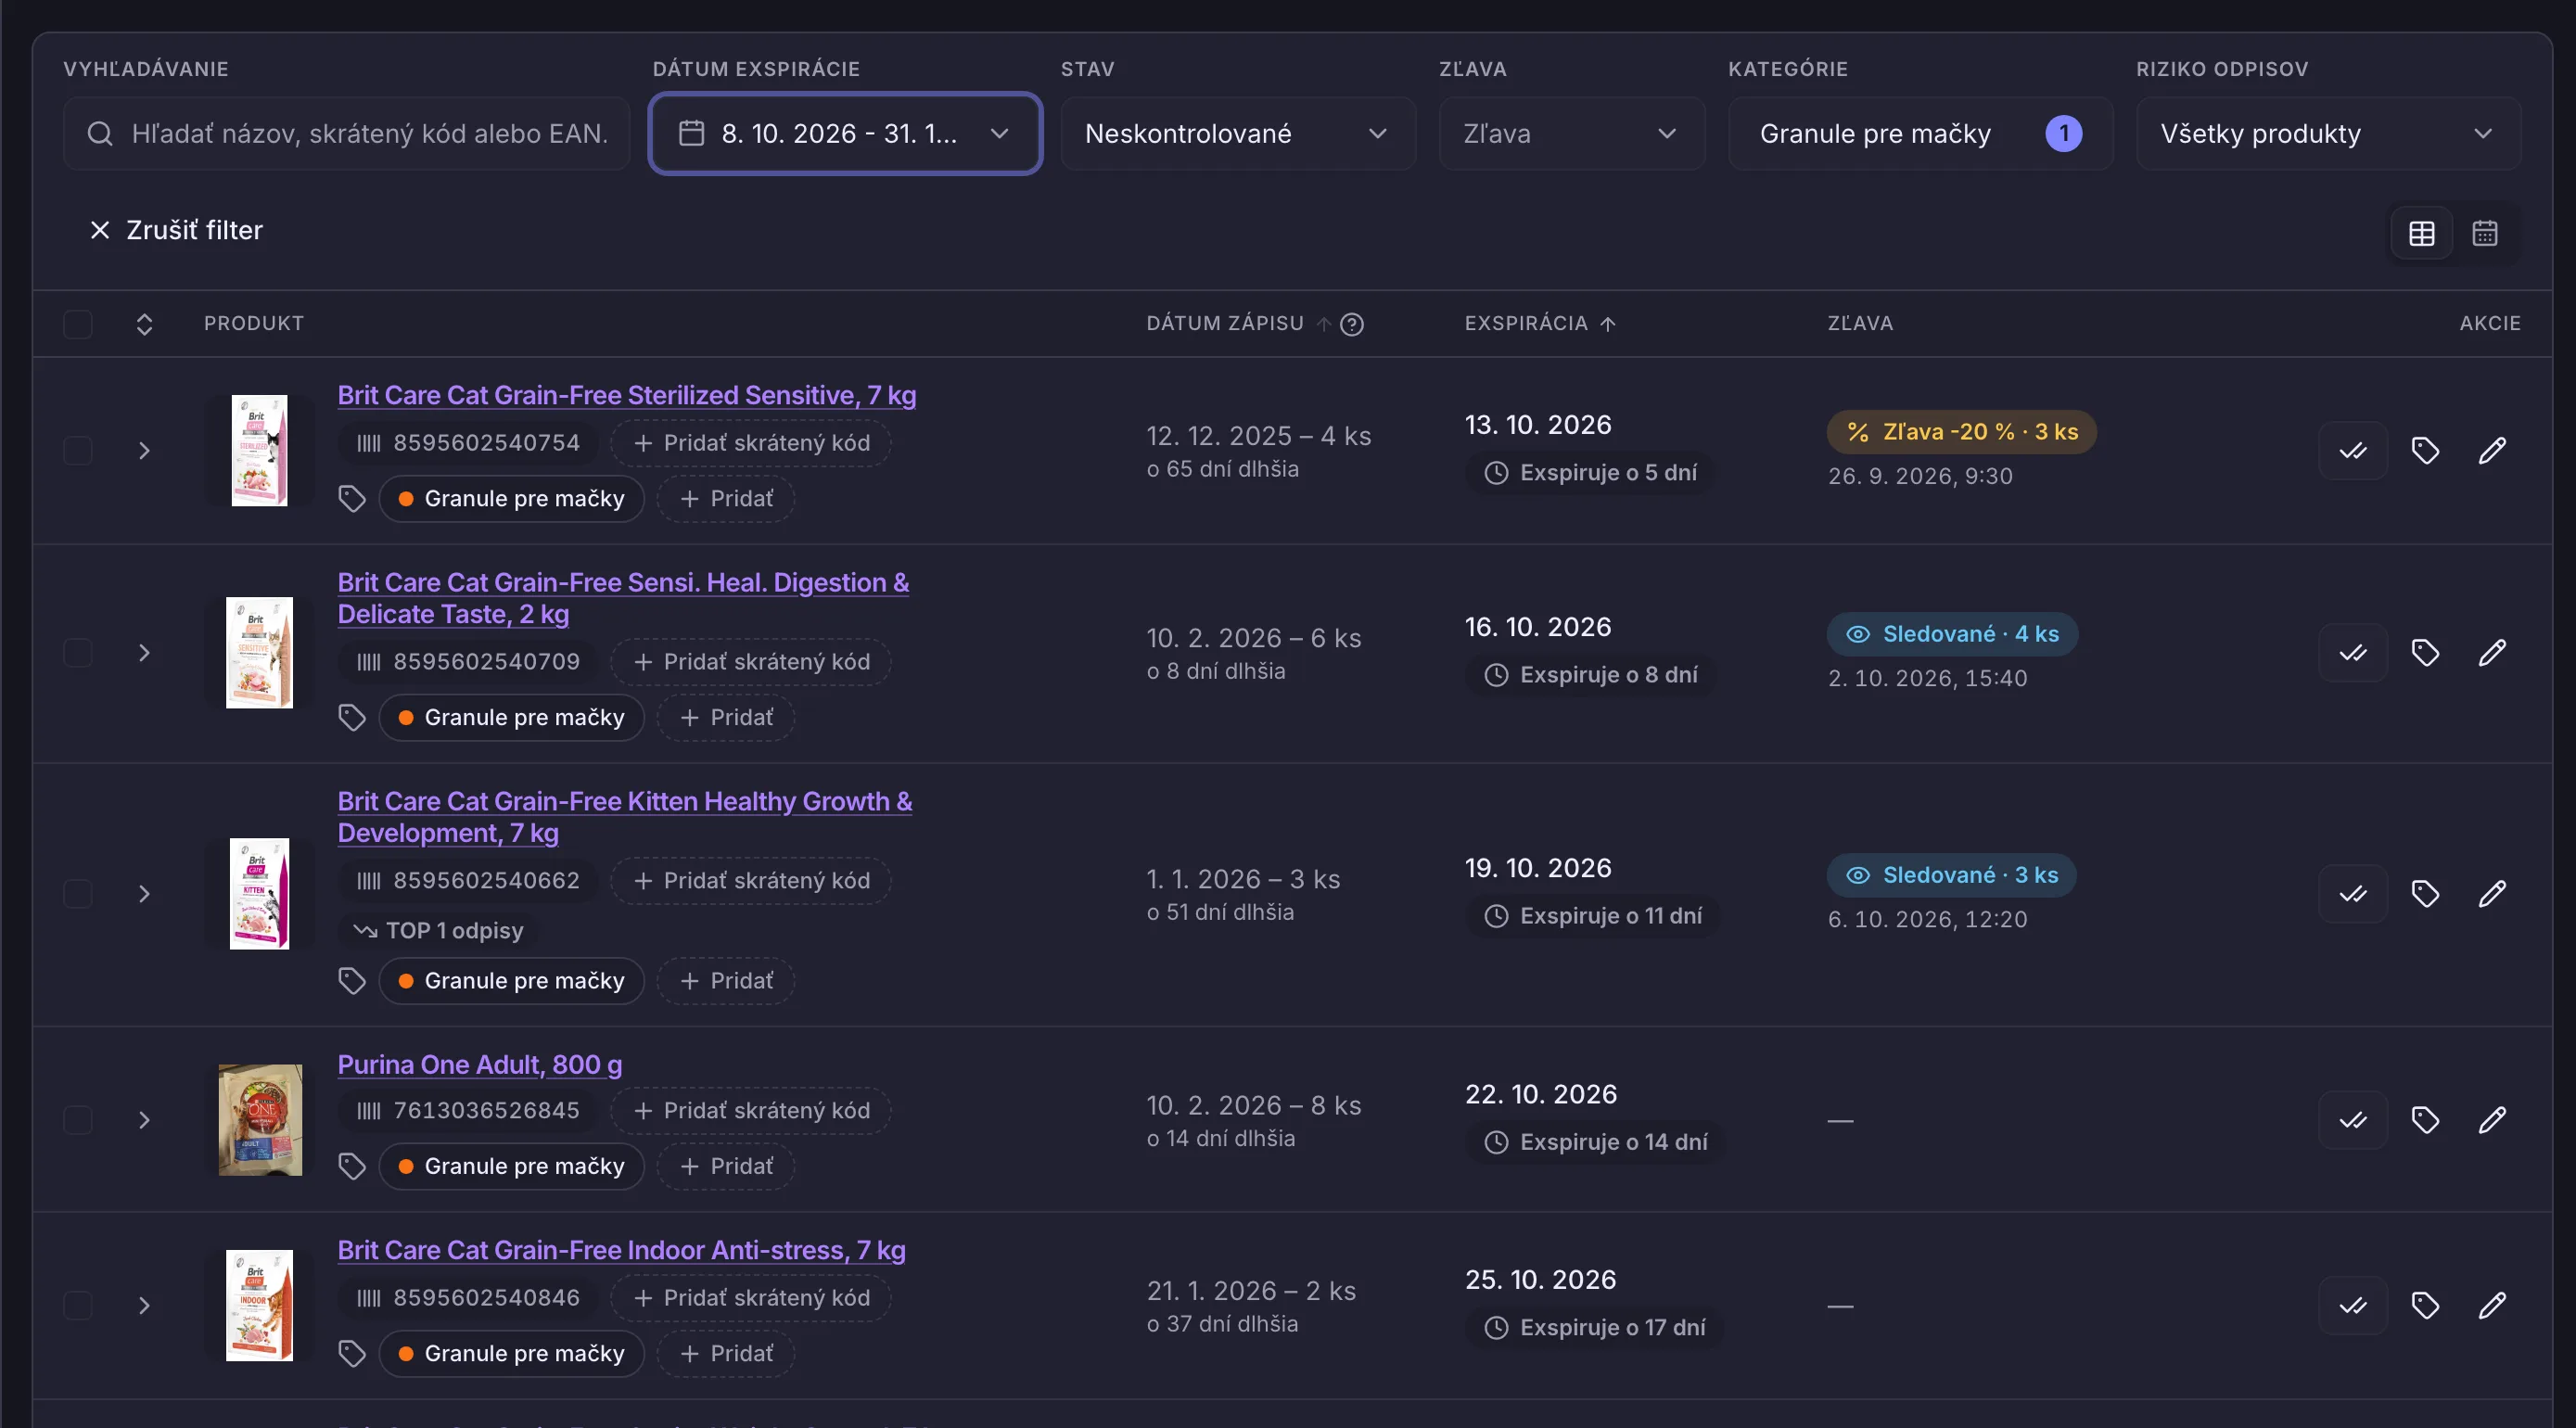2576x1428 pixels.
Task: Add category tag with Pridať on Kitten row
Action: 726,981
